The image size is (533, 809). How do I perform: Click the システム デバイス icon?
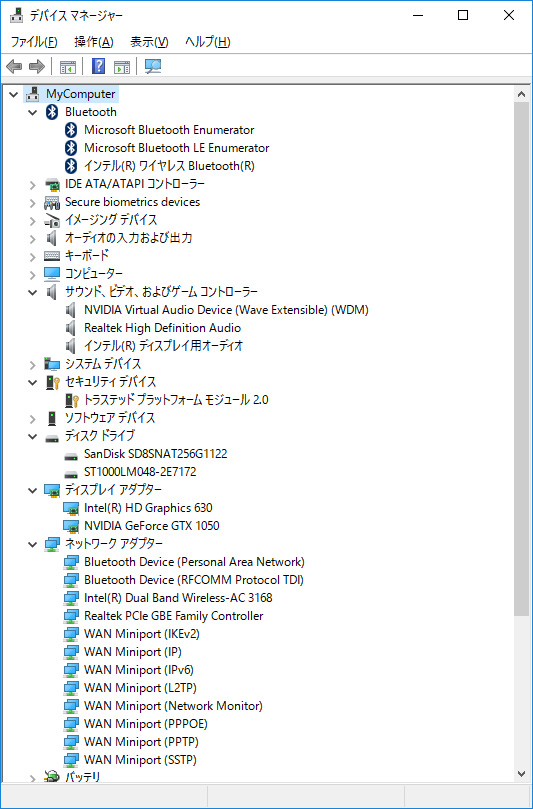(52, 364)
